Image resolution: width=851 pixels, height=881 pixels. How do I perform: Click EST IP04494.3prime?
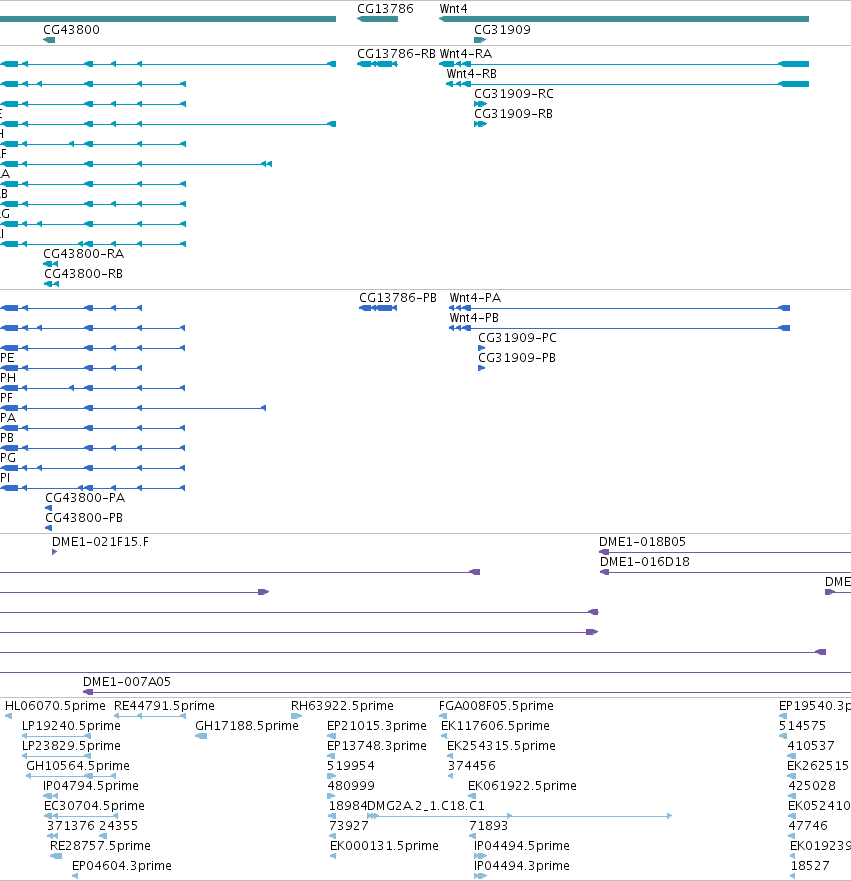tap(522, 866)
